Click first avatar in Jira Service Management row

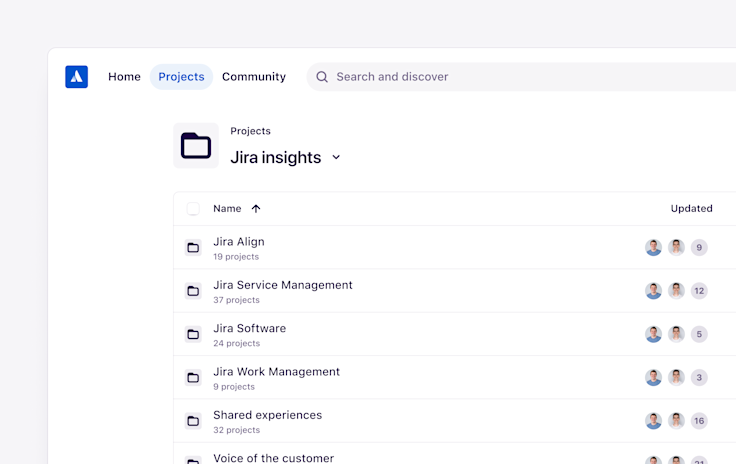tap(653, 291)
